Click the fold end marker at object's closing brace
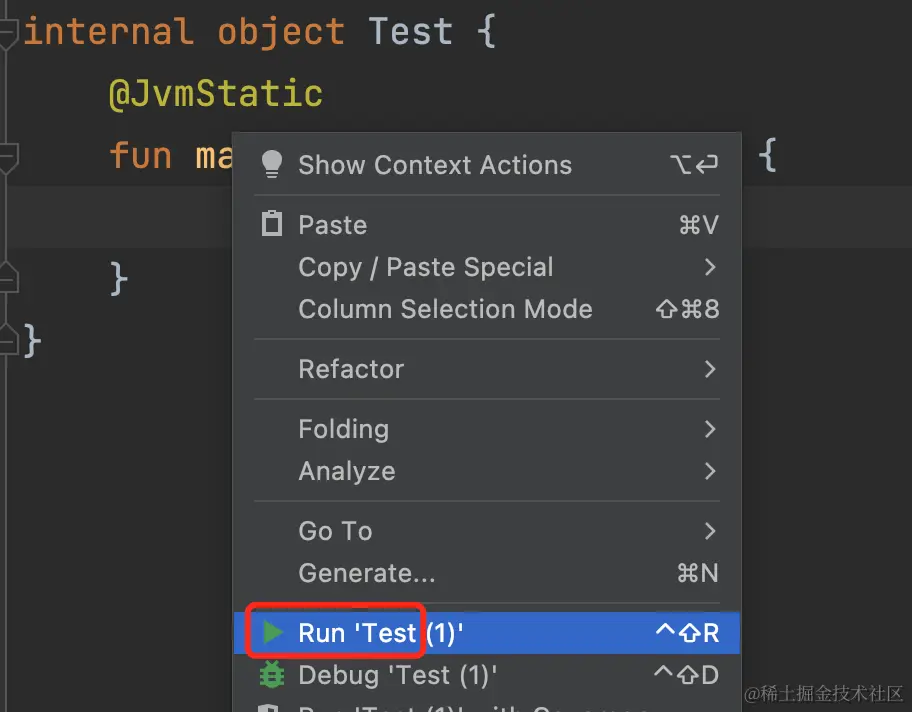Viewport: 912px width, 712px height. point(9,339)
